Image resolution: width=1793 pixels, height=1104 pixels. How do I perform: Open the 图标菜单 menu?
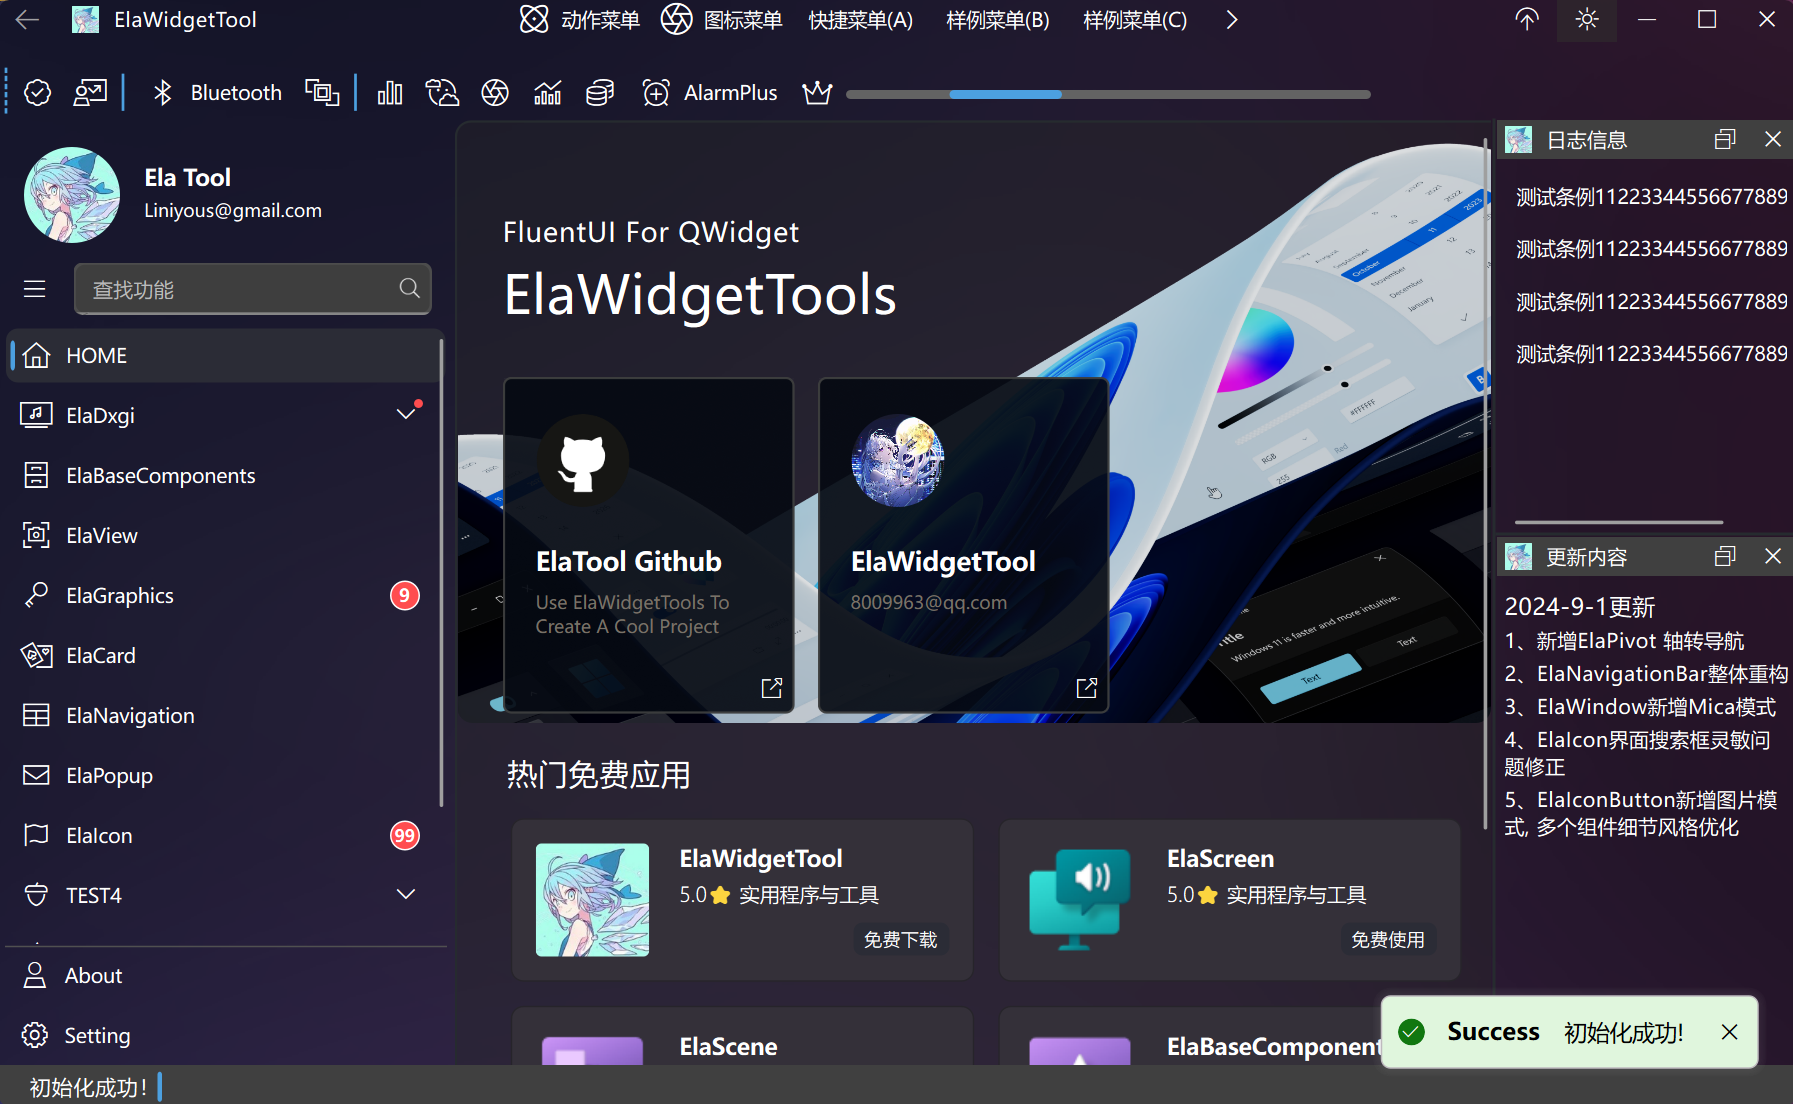point(722,20)
